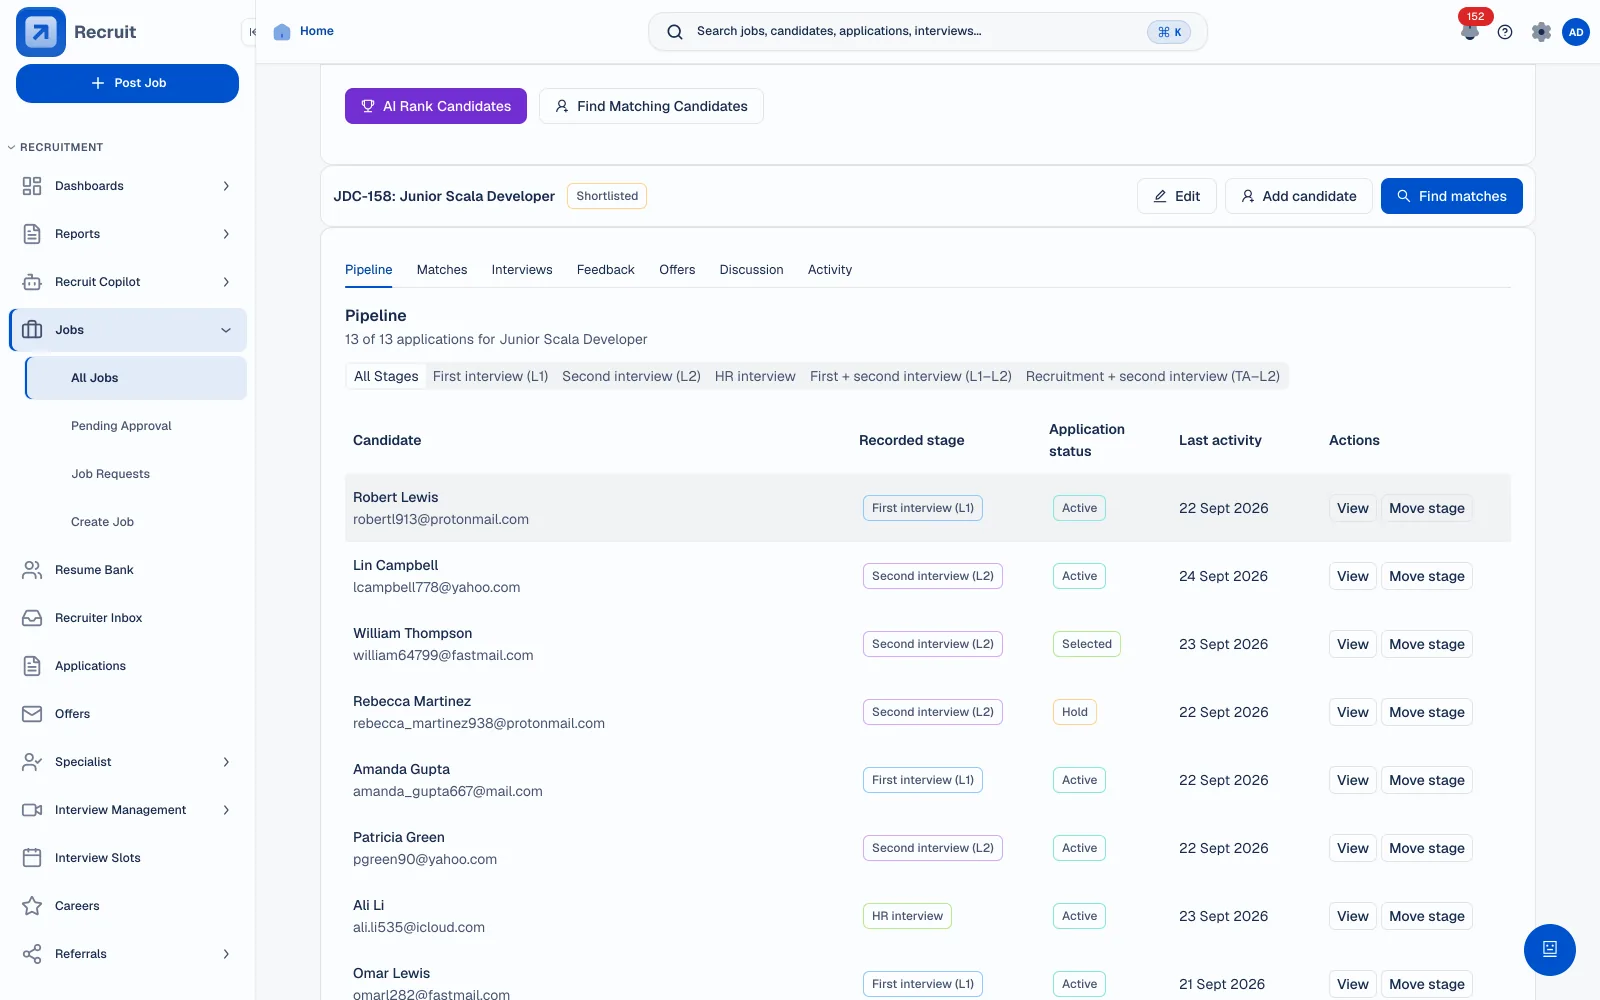Select All Jobs in sidebar
The height and width of the screenshot is (1000, 1600).
pos(136,378)
